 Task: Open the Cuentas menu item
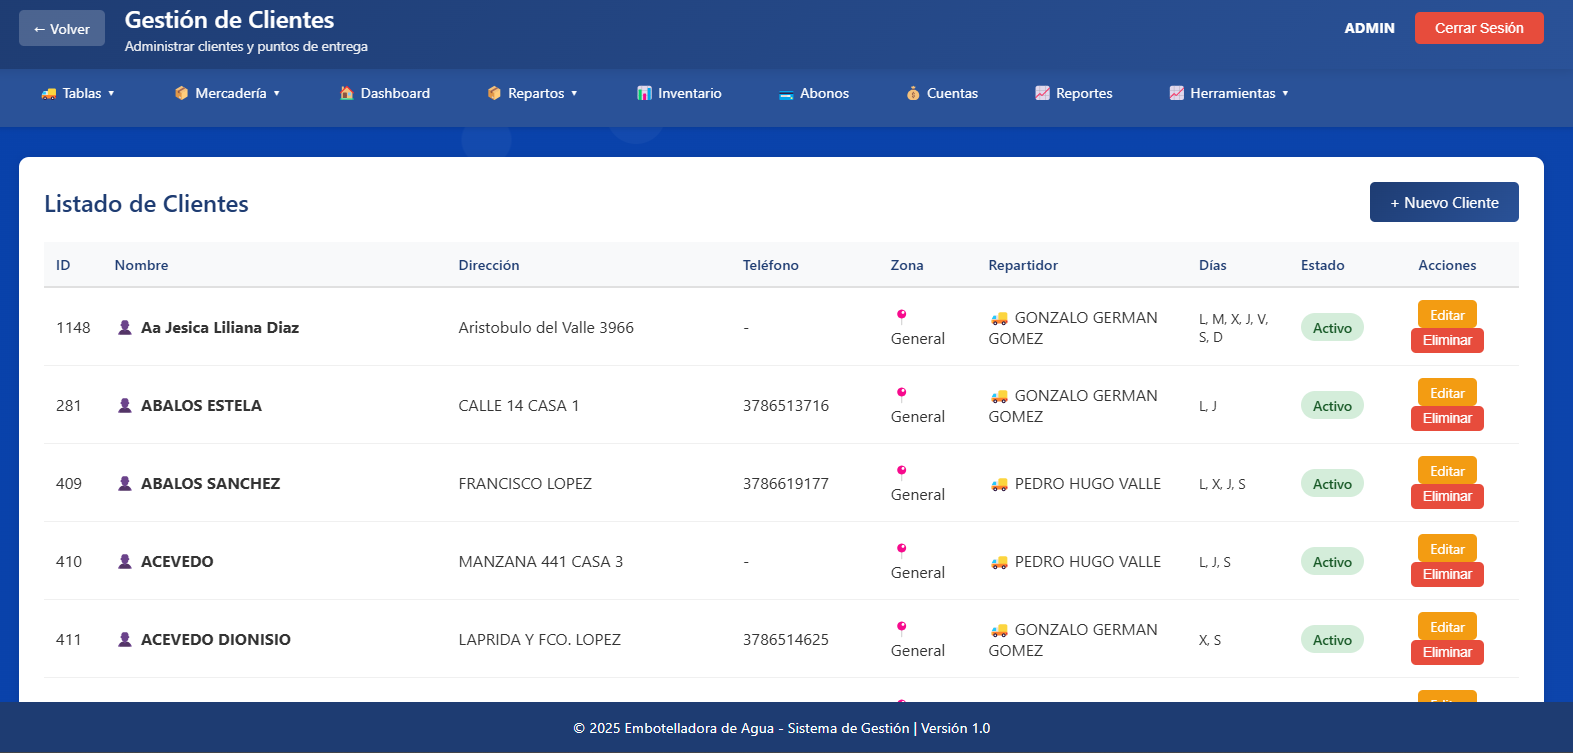[942, 93]
